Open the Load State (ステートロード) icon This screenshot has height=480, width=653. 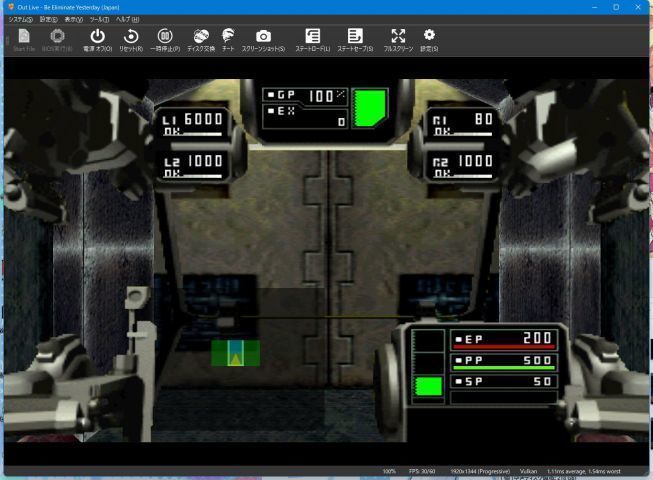pos(312,40)
